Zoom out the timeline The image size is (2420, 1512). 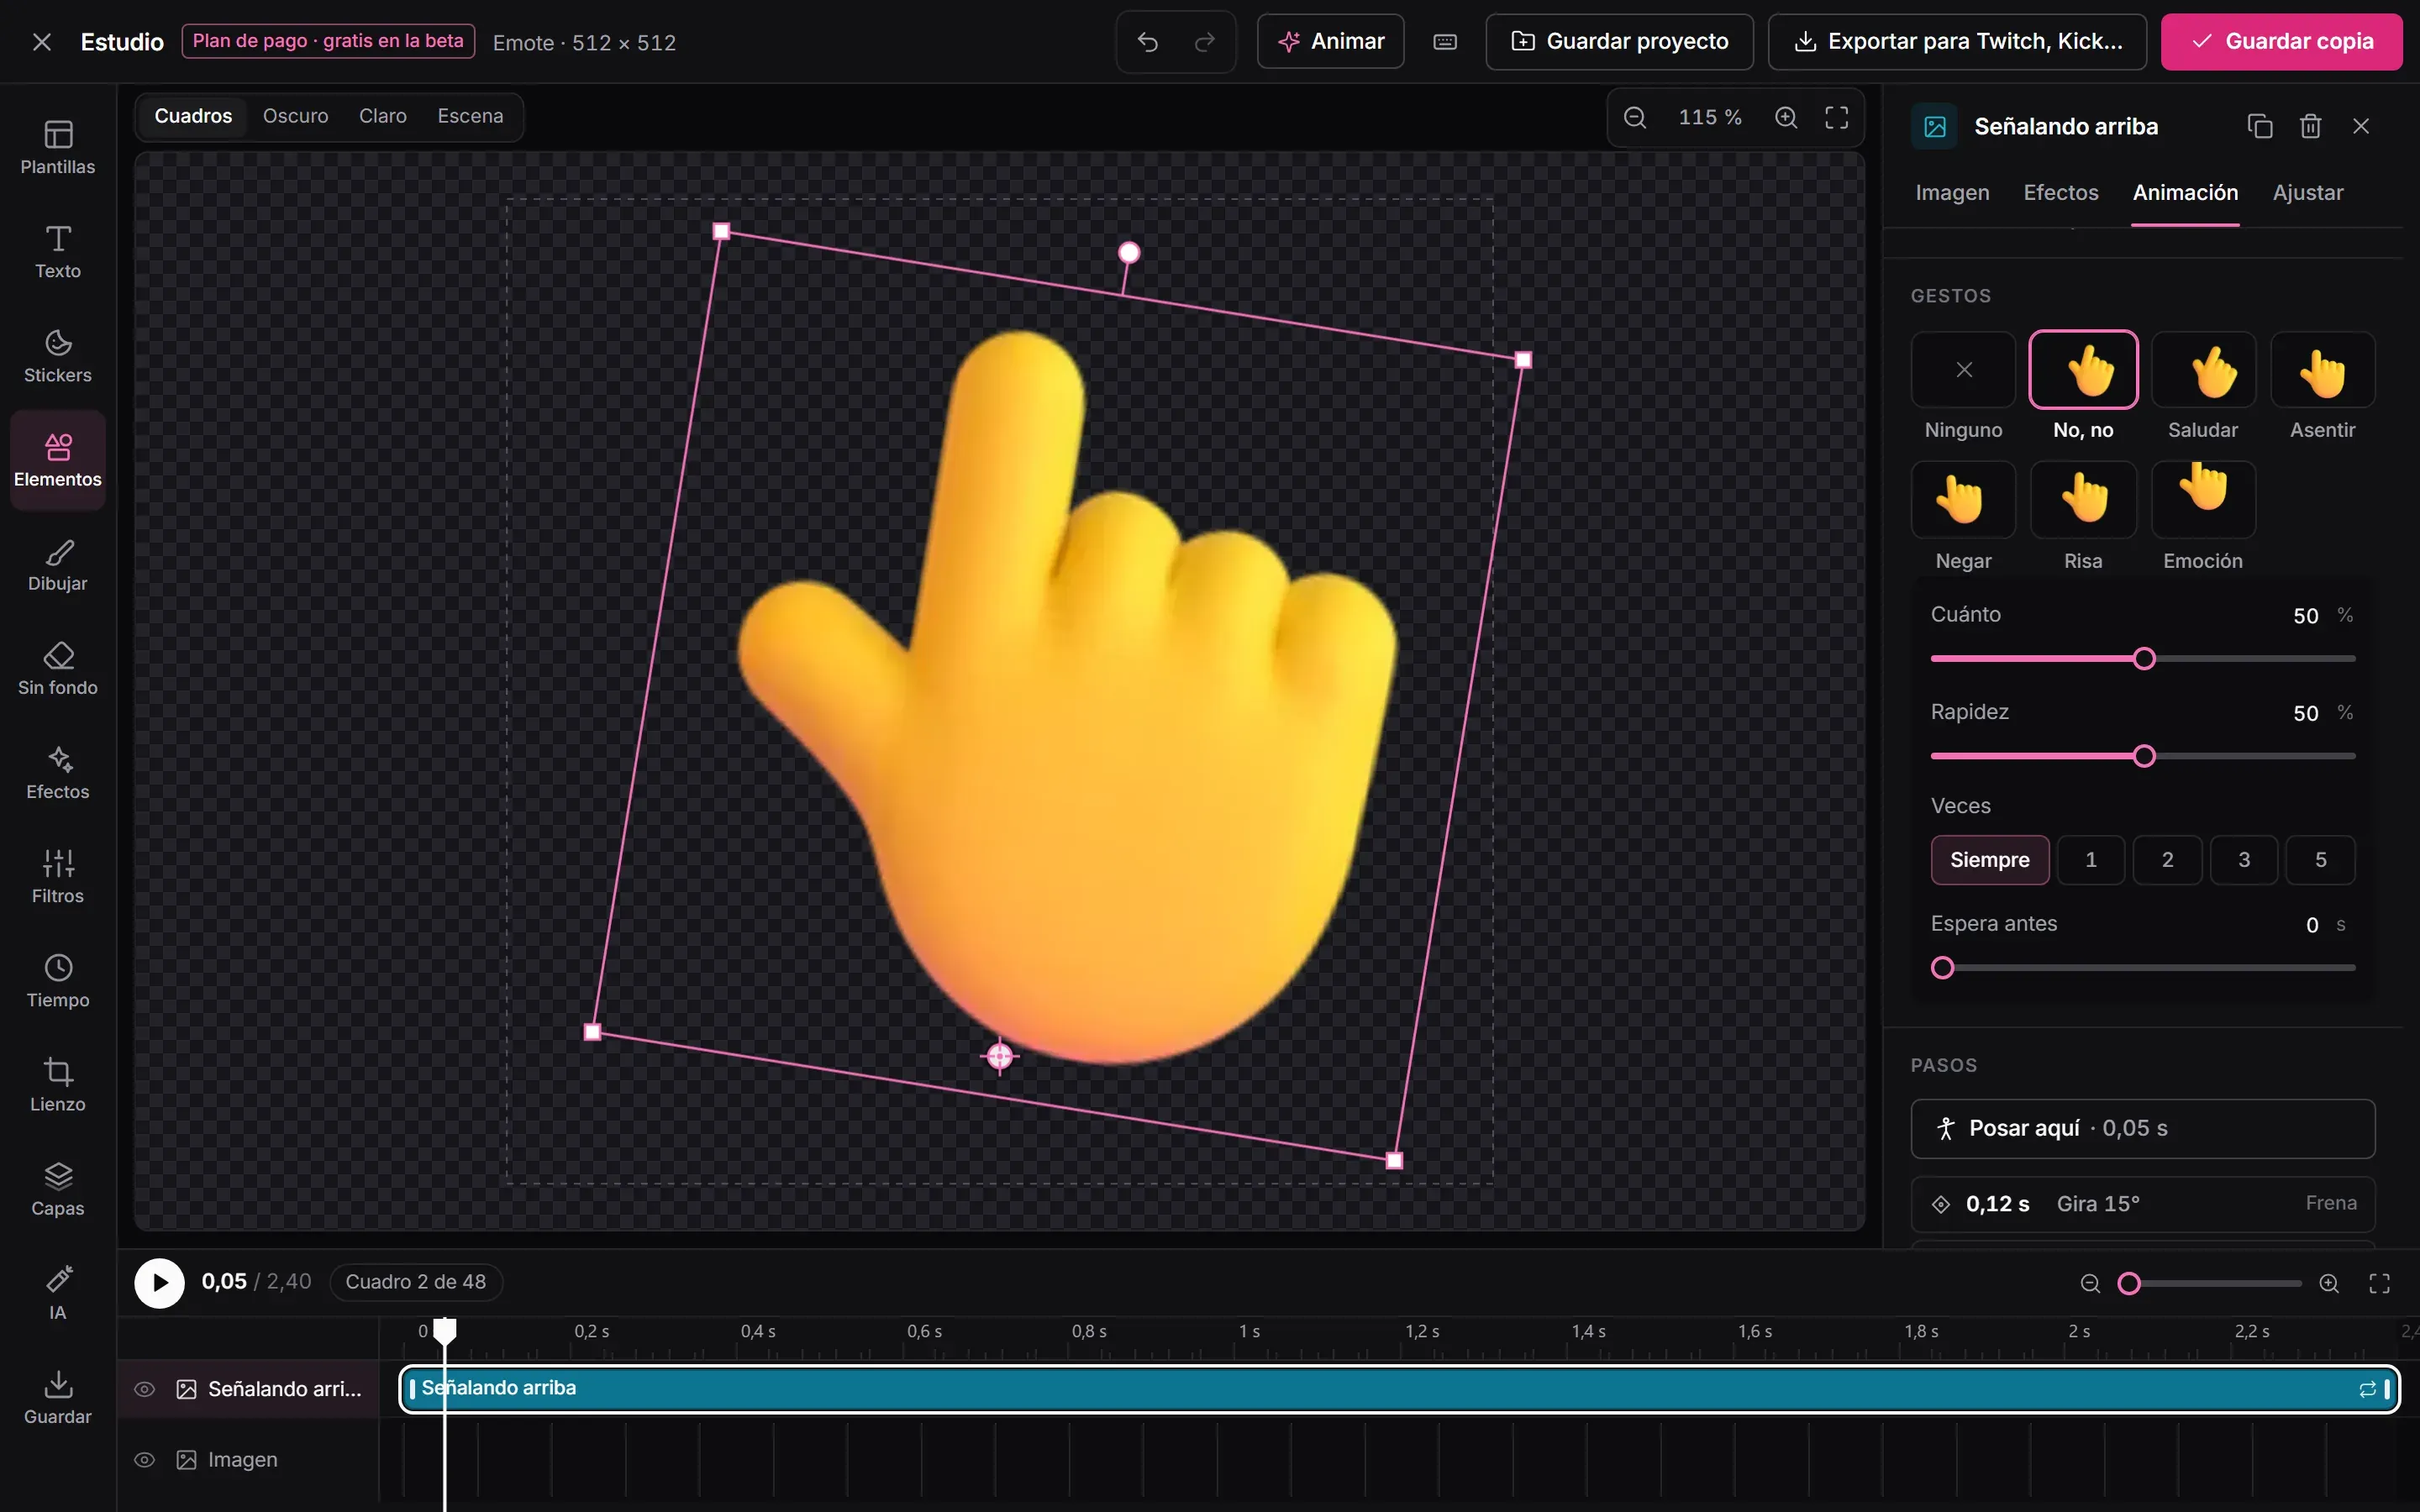coord(2090,1283)
